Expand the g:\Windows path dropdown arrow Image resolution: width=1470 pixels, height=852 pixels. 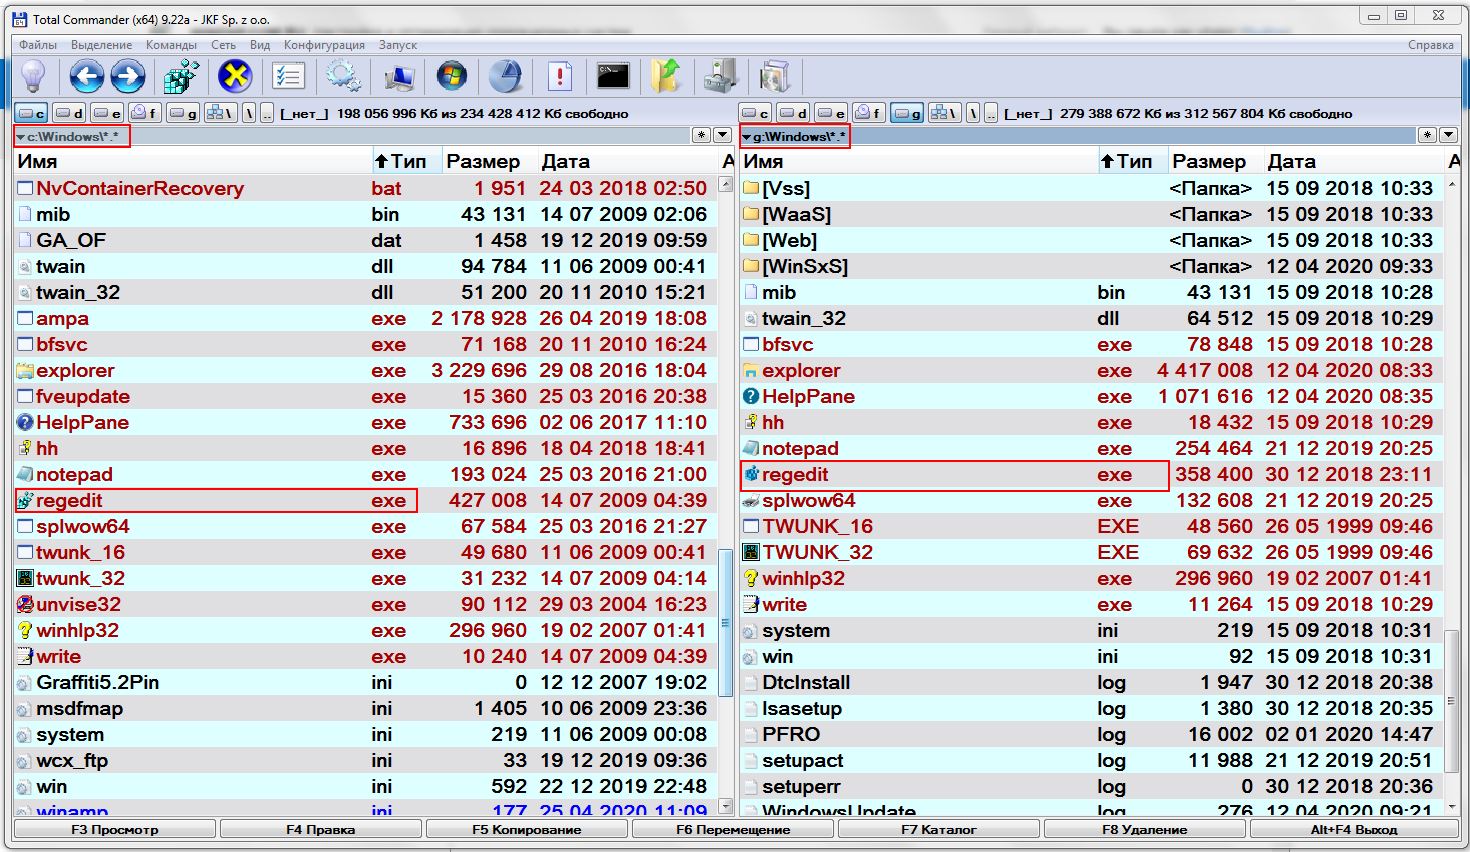(747, 137)
